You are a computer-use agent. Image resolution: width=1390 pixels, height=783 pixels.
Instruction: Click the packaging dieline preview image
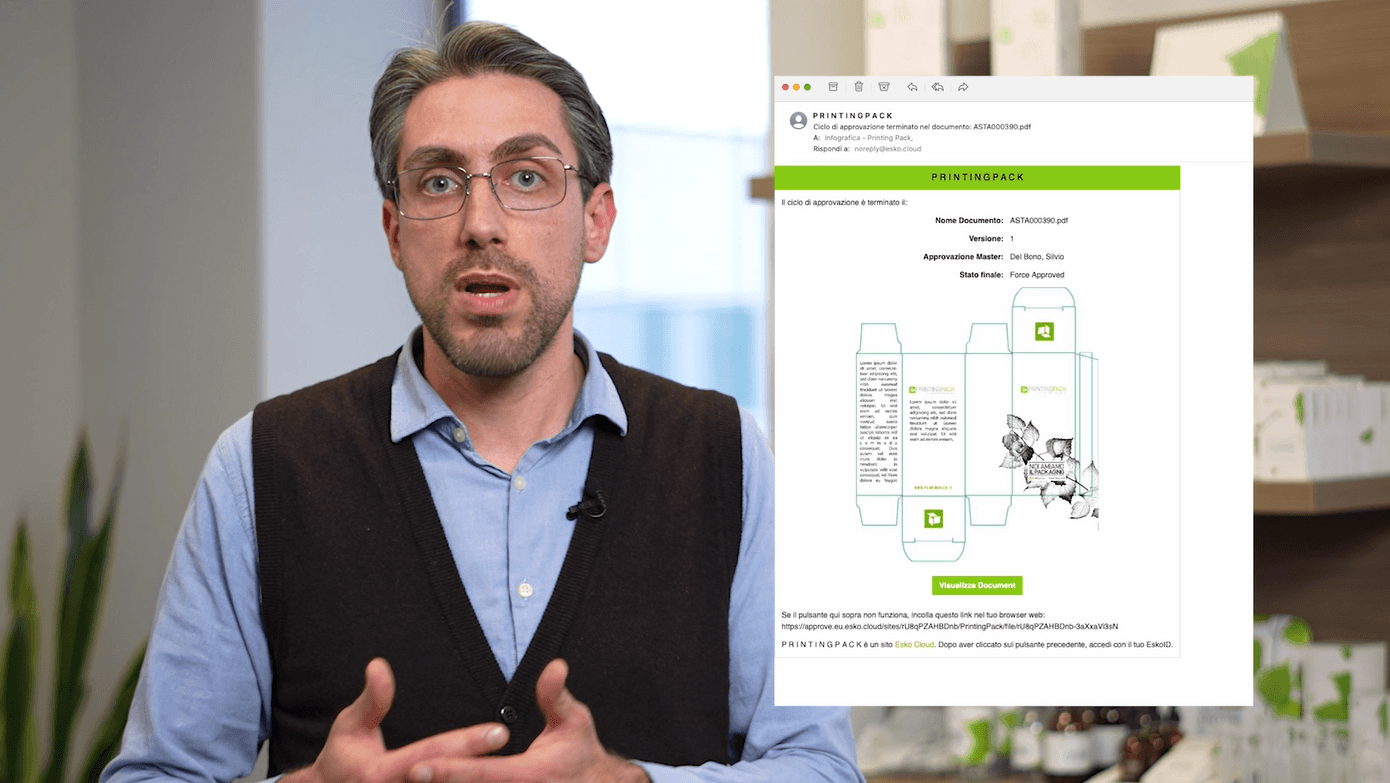tap(977, 424)
